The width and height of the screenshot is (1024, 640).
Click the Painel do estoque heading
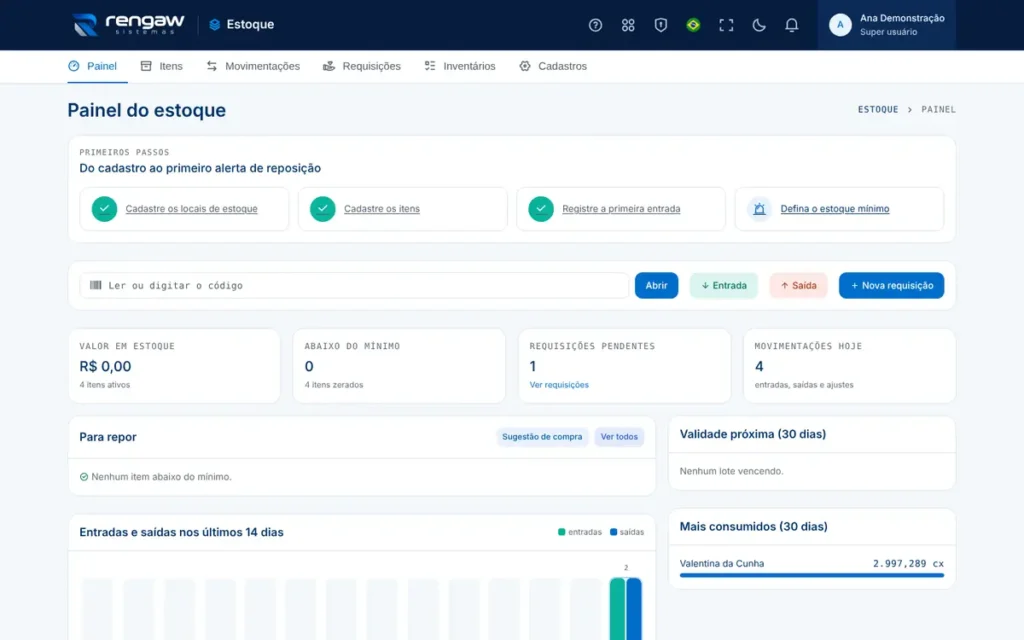[147, 110]
